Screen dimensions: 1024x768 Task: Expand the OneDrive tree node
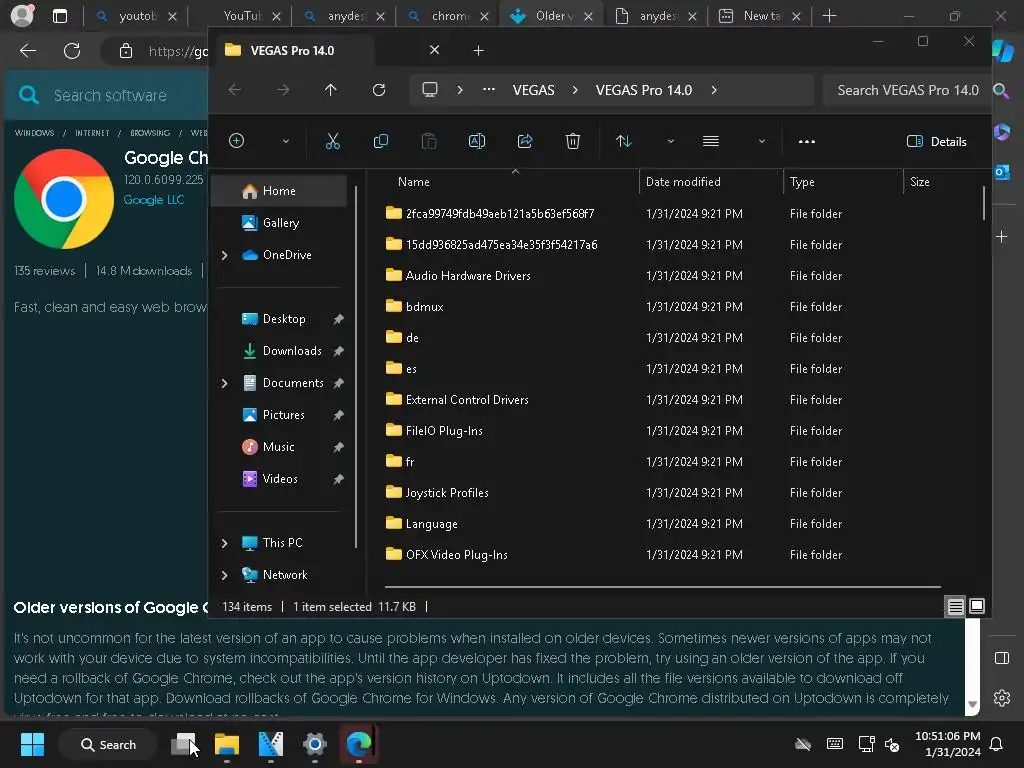point(224,255)
